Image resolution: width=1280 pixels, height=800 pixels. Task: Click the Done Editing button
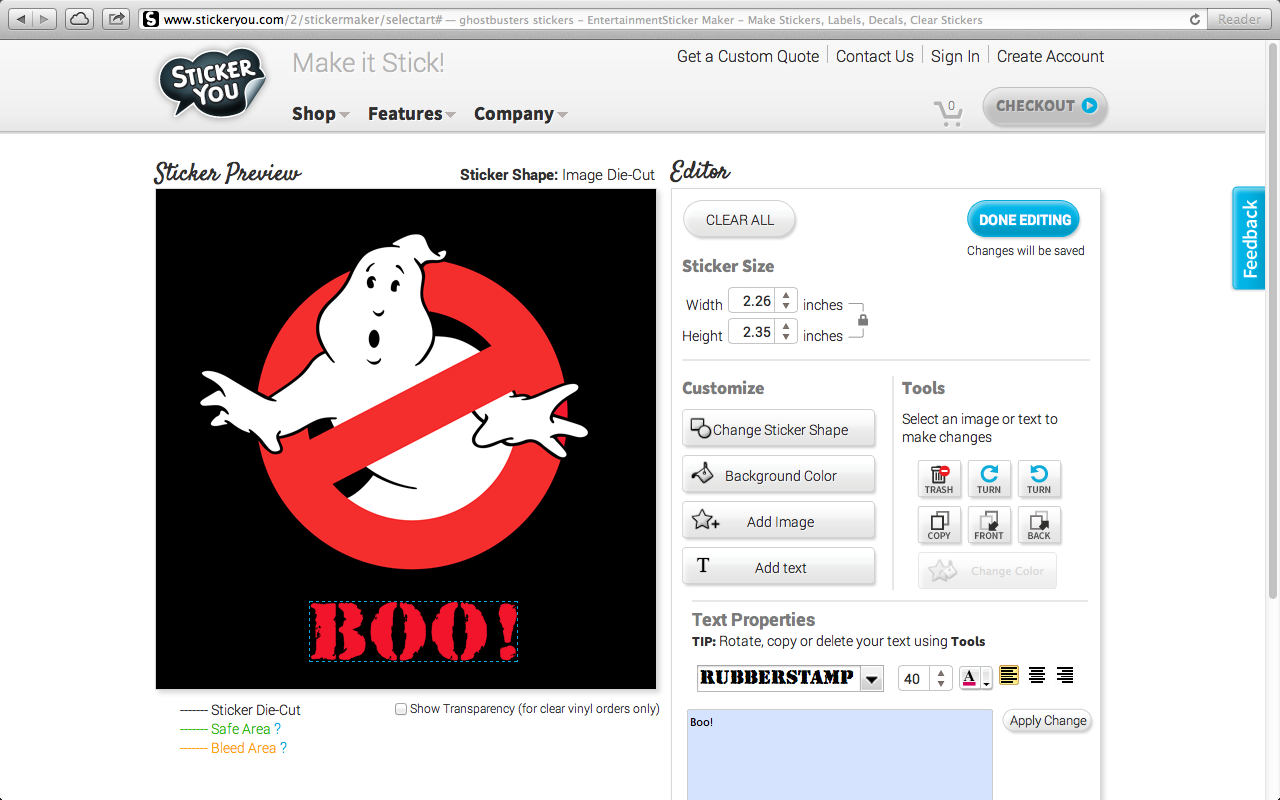point(1024,220)
